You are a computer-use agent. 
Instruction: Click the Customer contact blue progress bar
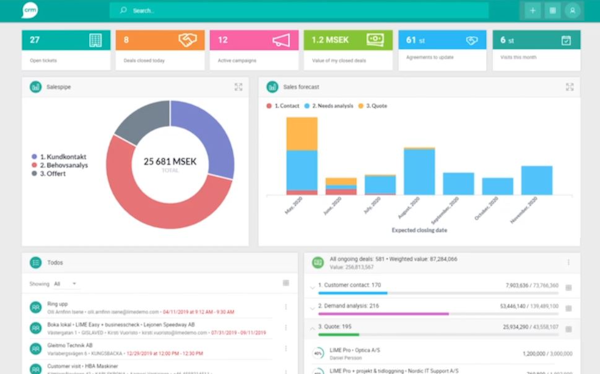pyautogui.click(x=353, y=293)
